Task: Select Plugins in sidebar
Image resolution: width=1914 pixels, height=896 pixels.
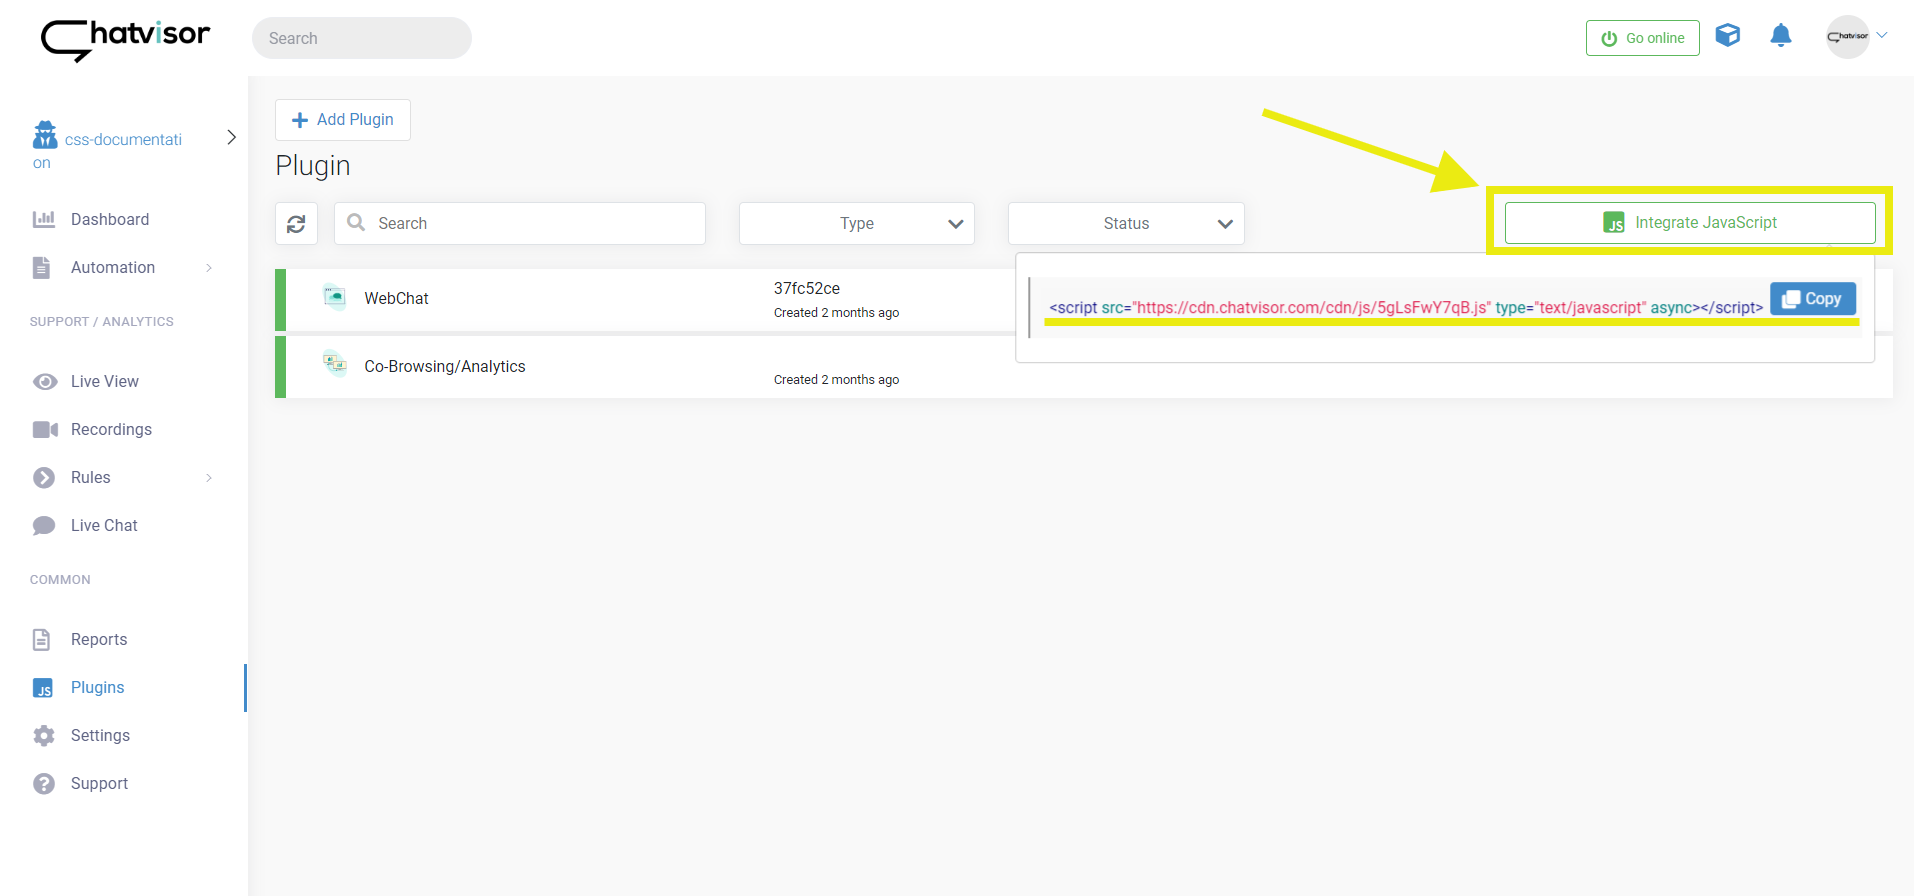Action: click(x=98, y=687)
